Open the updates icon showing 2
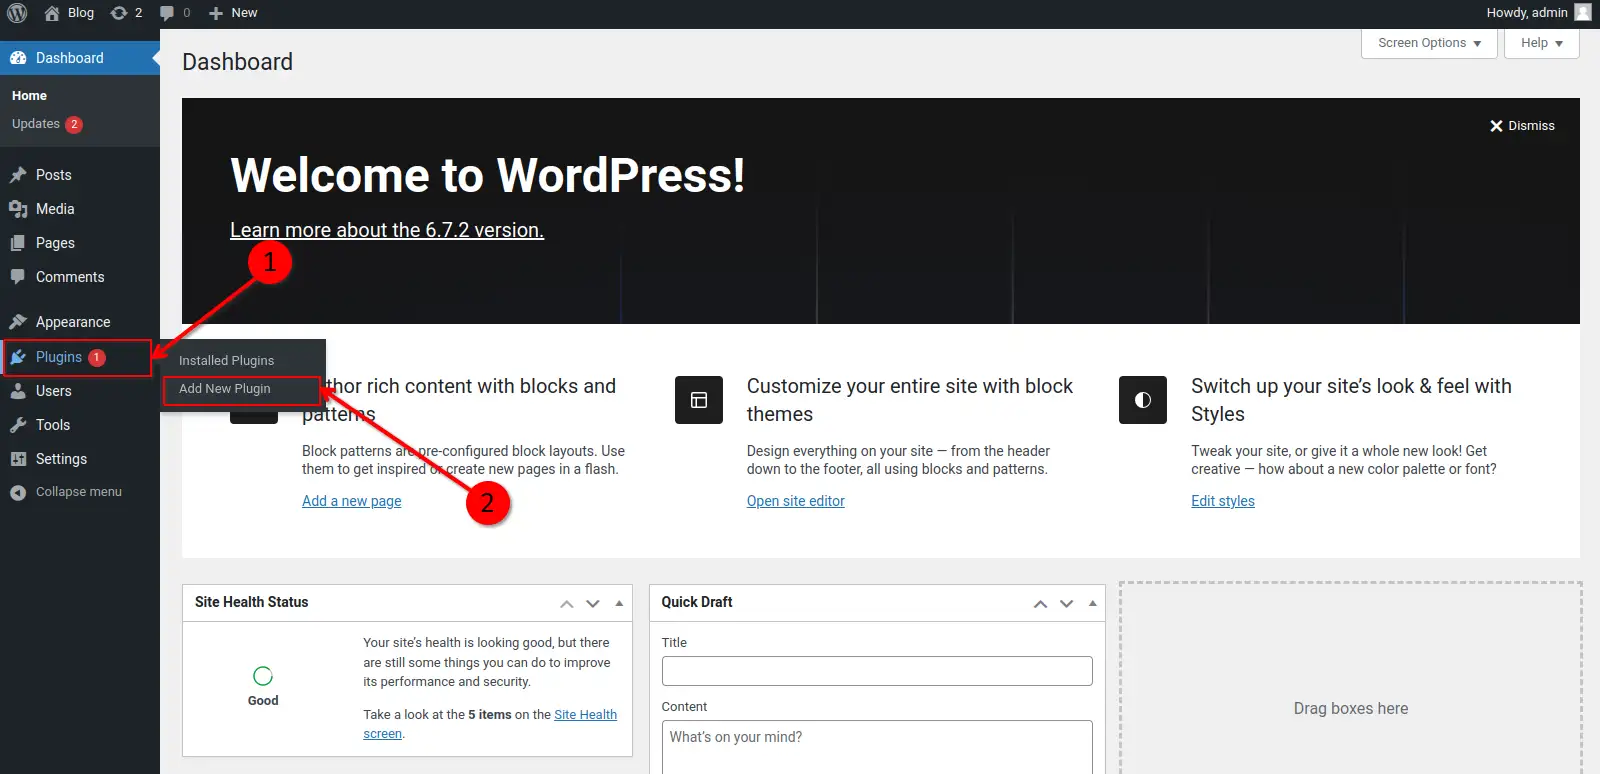 [x=126, y=13]
